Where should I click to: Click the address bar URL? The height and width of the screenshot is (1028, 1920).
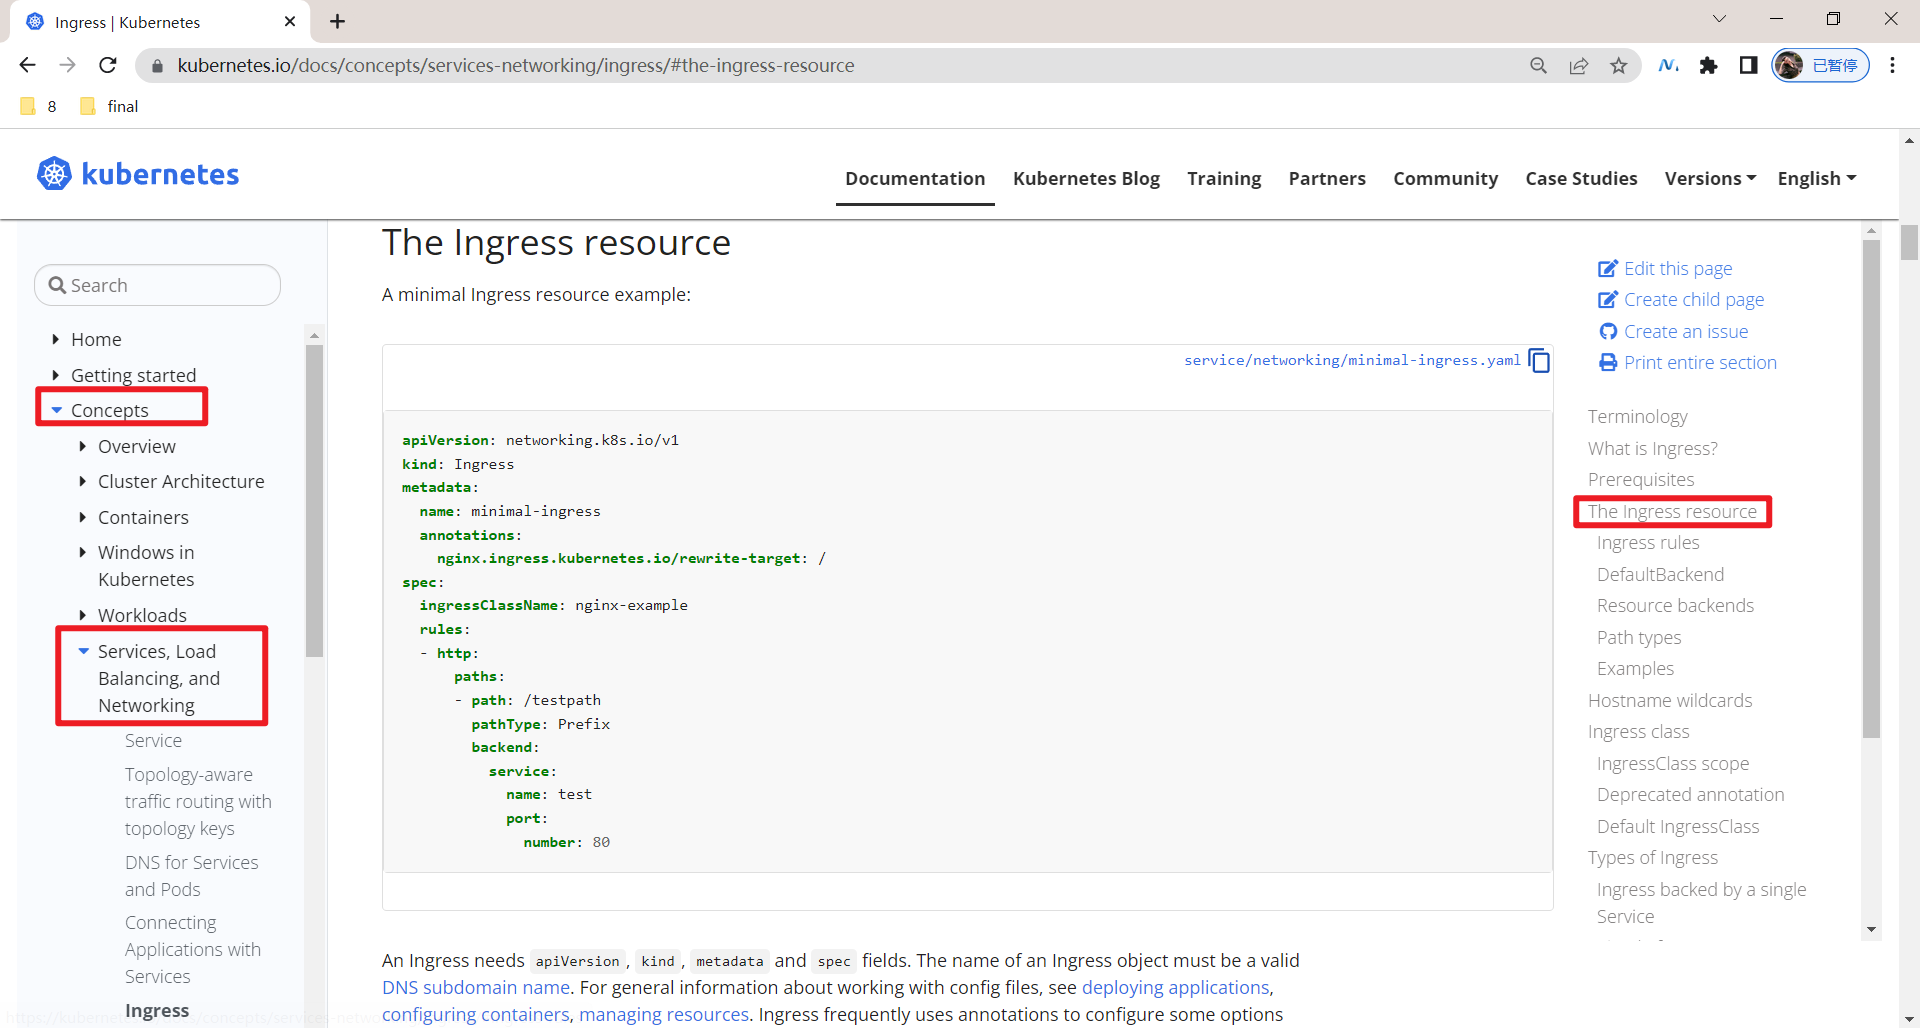click(x=516, y=65)
